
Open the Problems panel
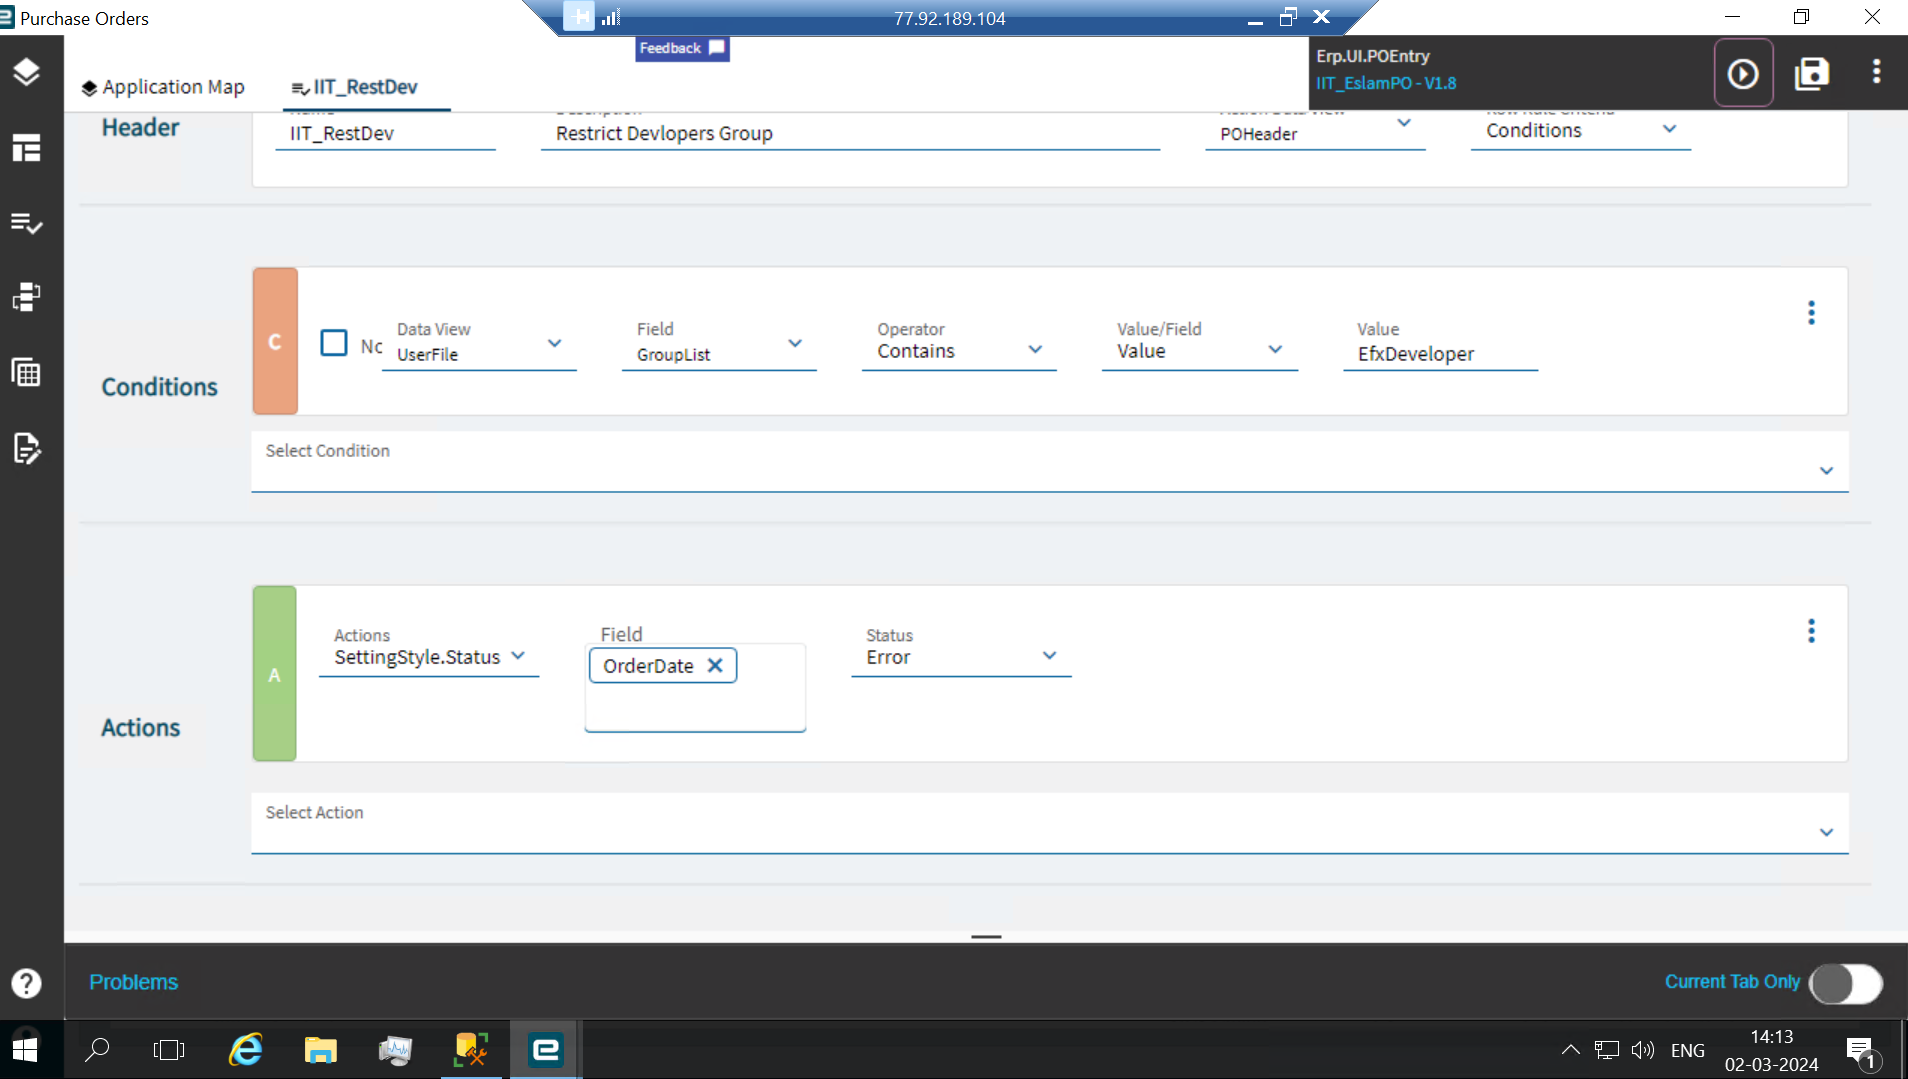click(x=133, y=982)
